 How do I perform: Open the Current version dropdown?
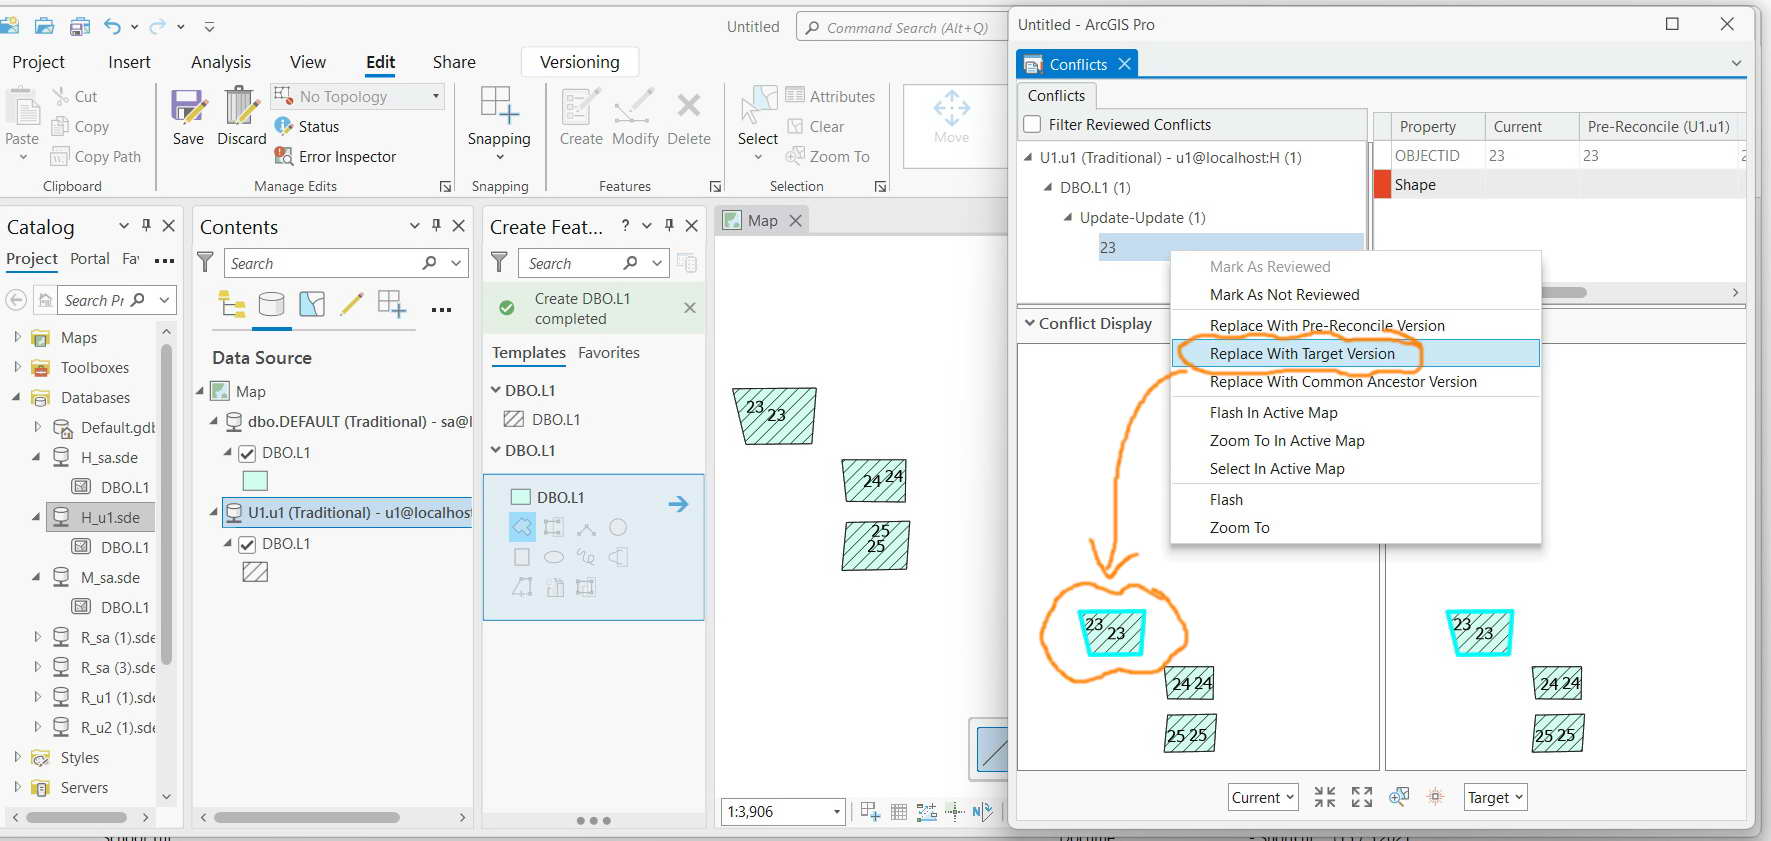pos(1264,797)
